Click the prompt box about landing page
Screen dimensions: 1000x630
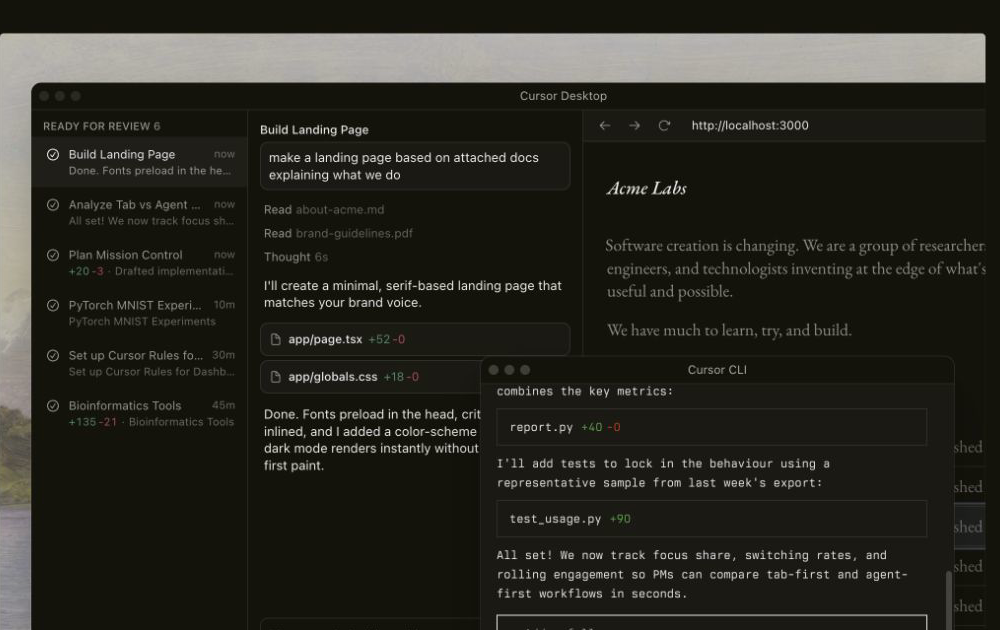point(415,166)
